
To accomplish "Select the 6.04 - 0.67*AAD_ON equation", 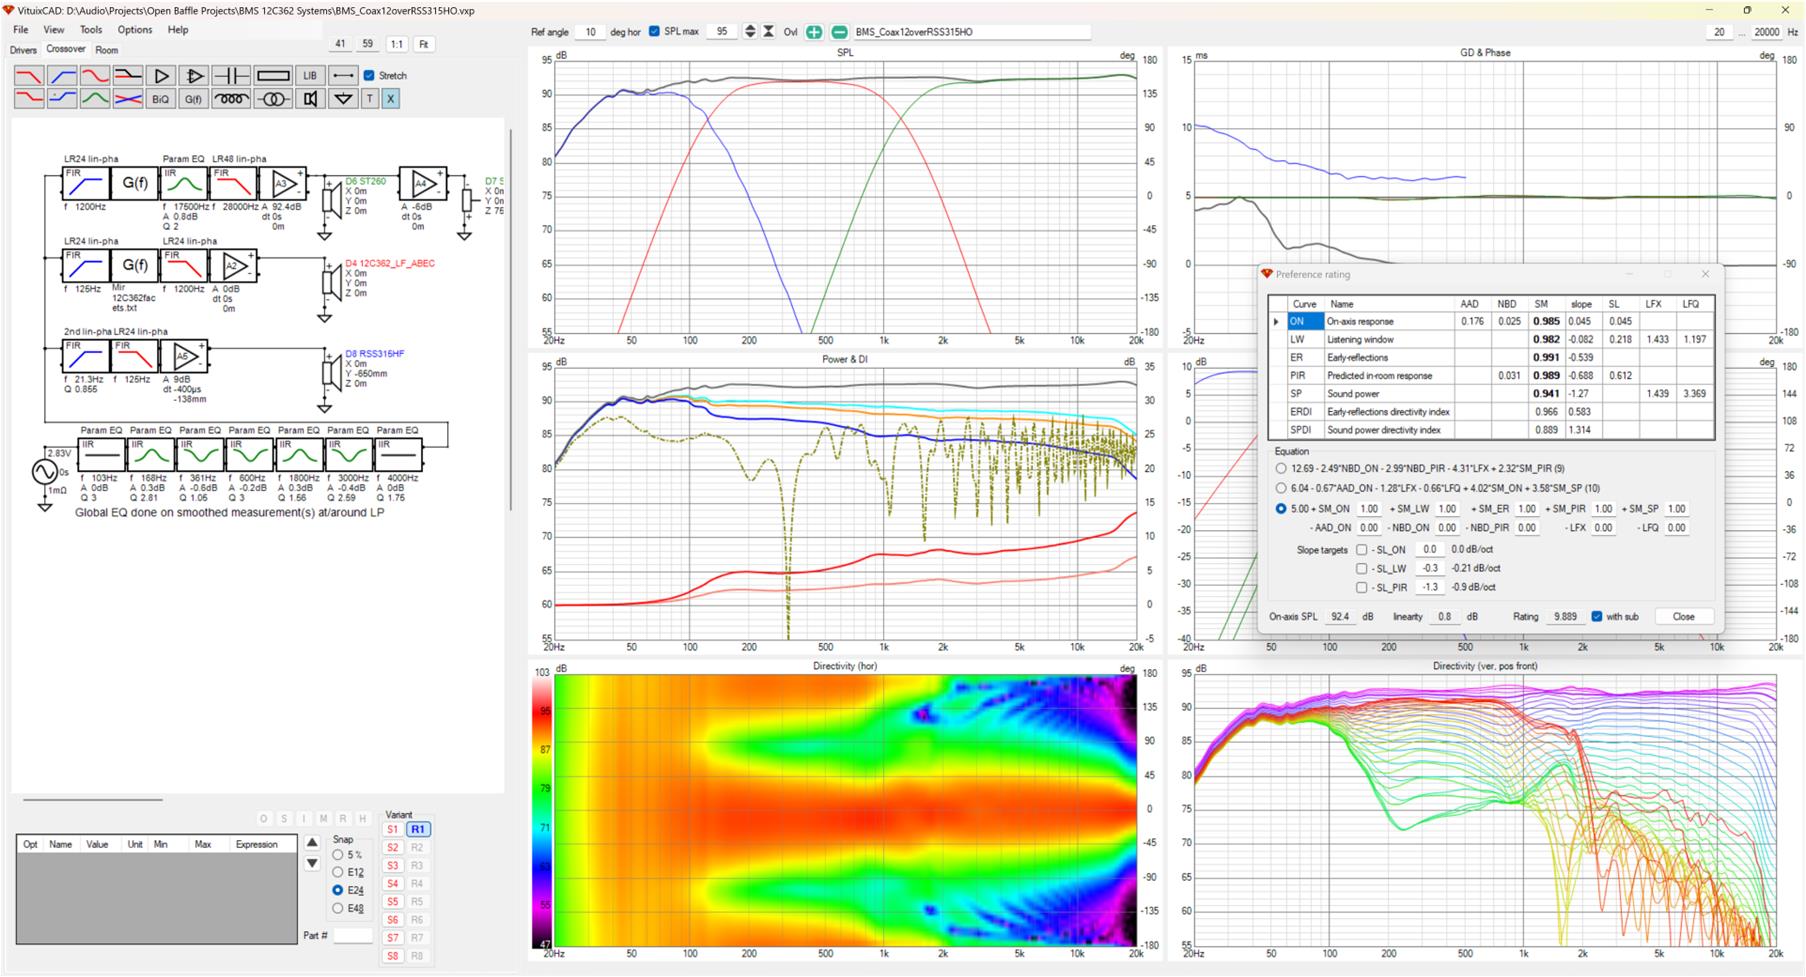I will (1281, 488).
